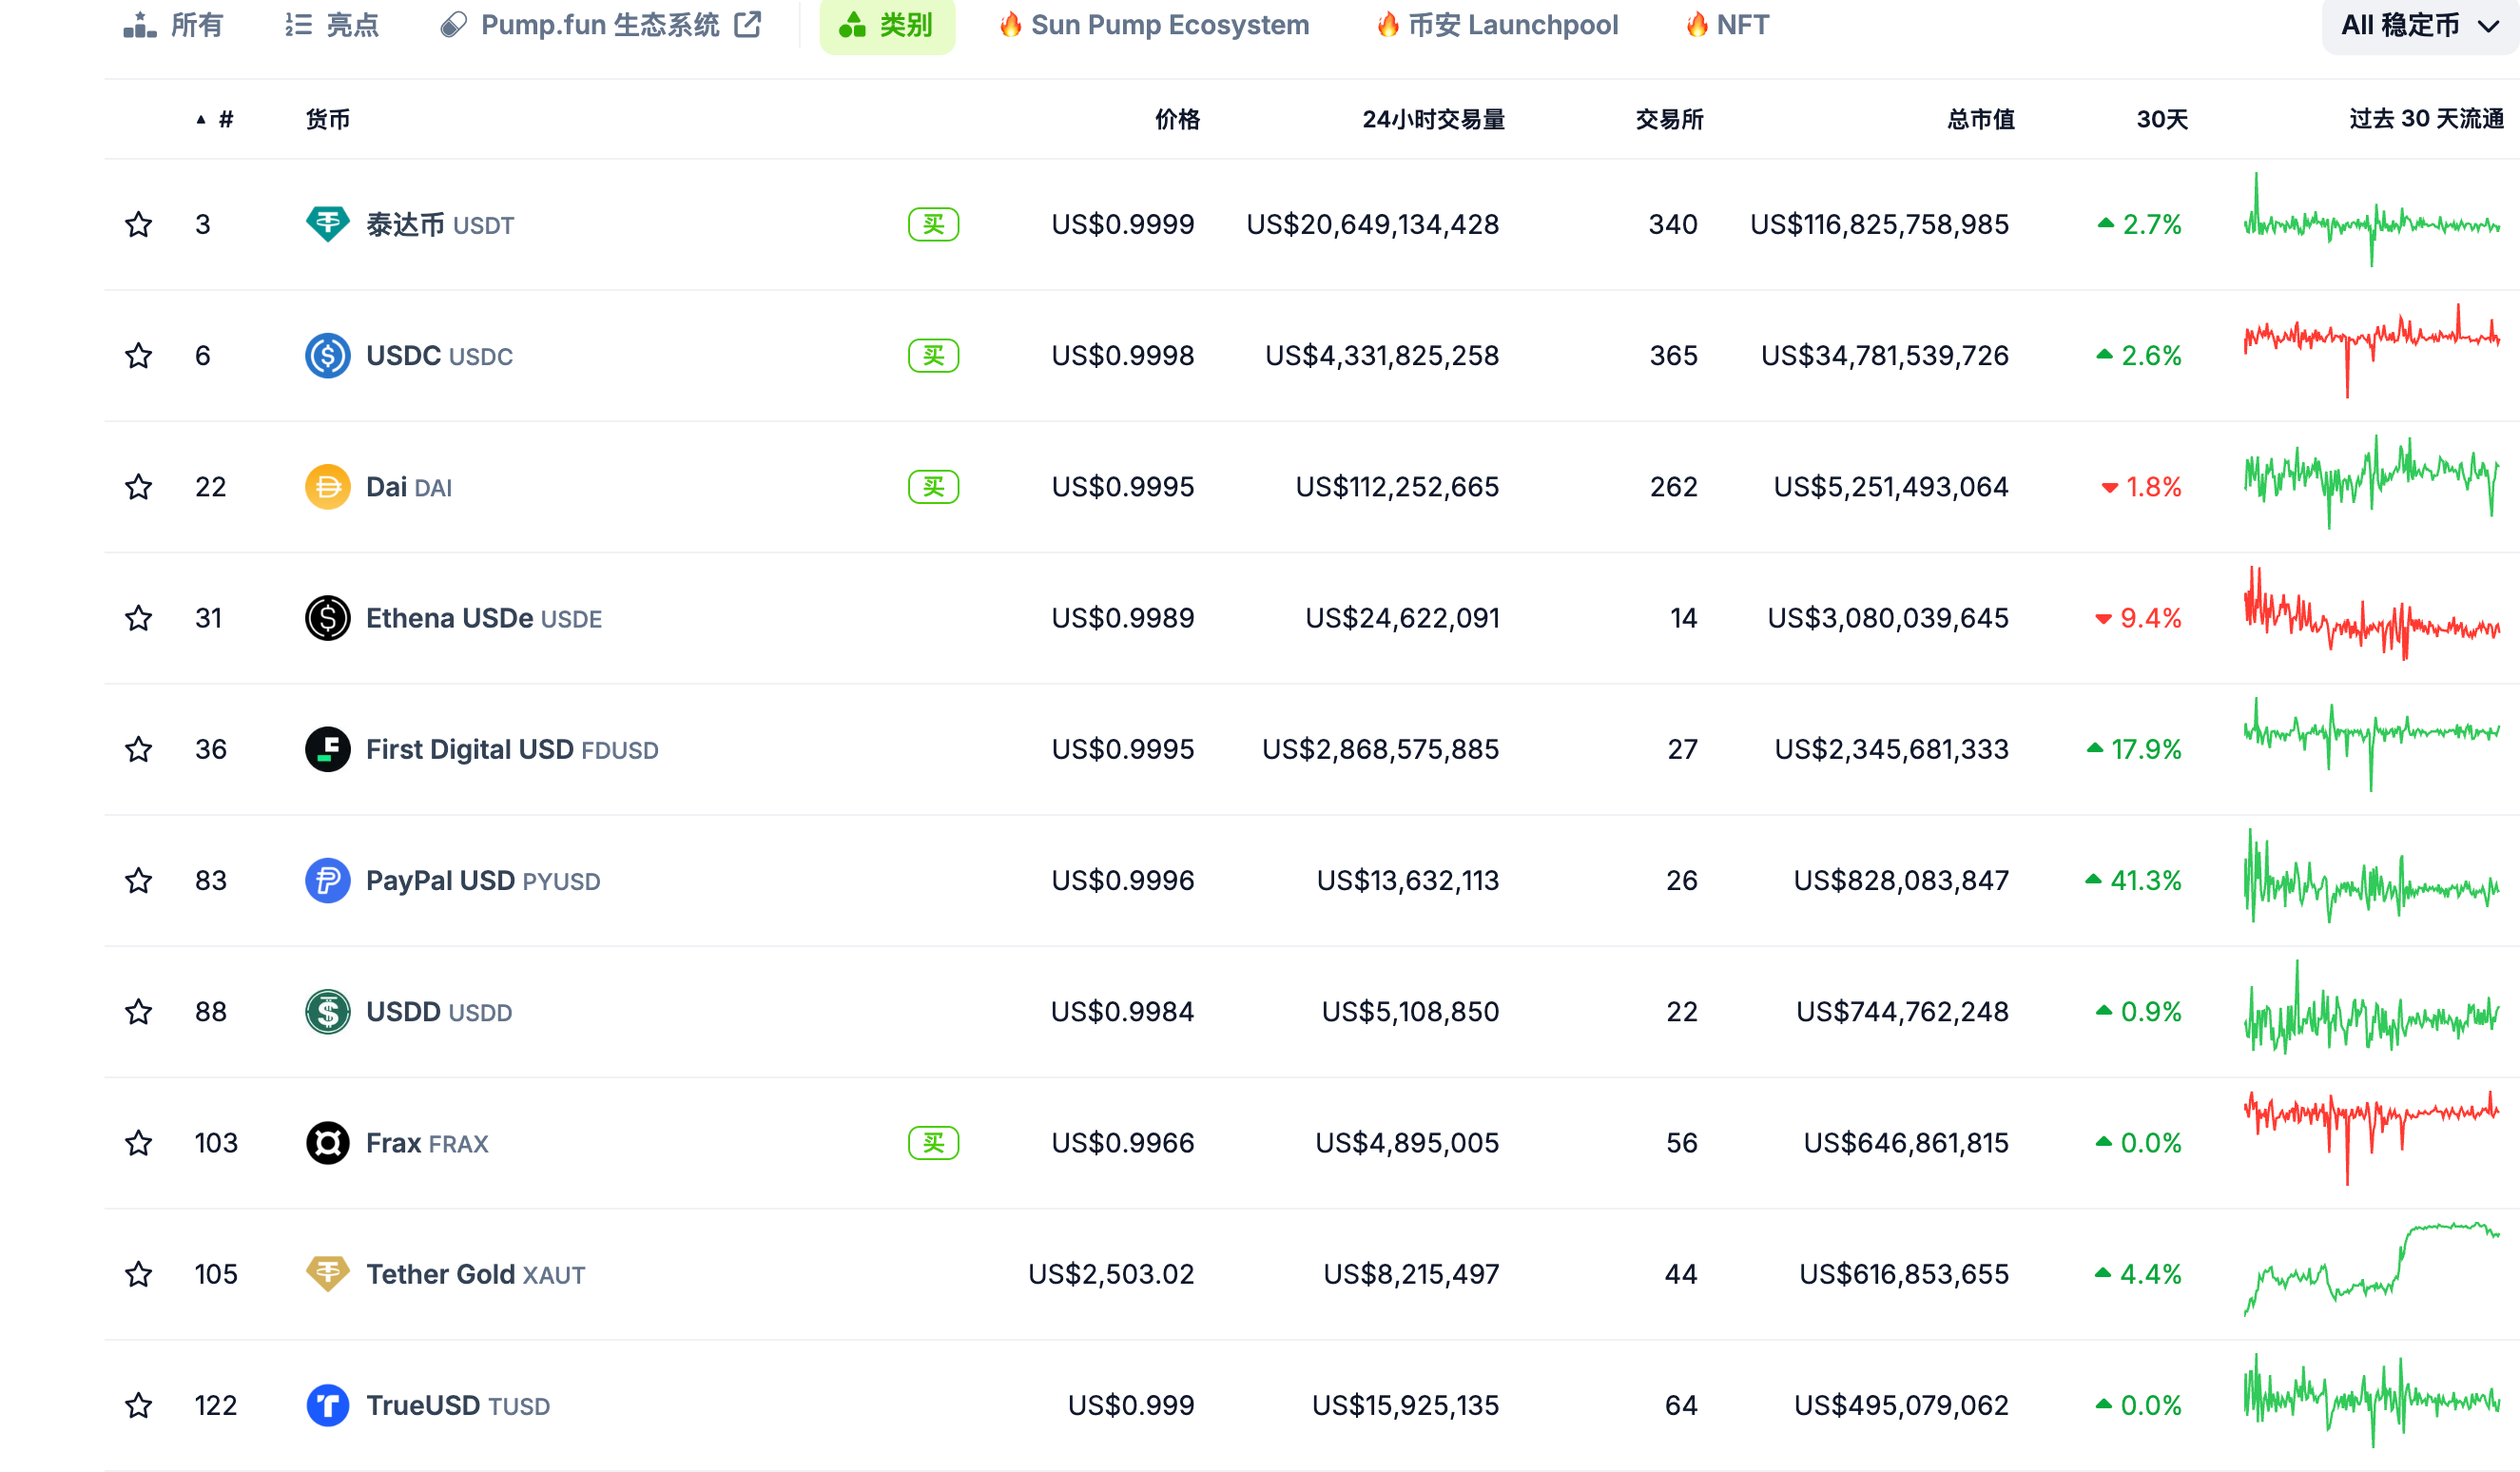
Task: Star the USDD row
Action: [139, 1012]
